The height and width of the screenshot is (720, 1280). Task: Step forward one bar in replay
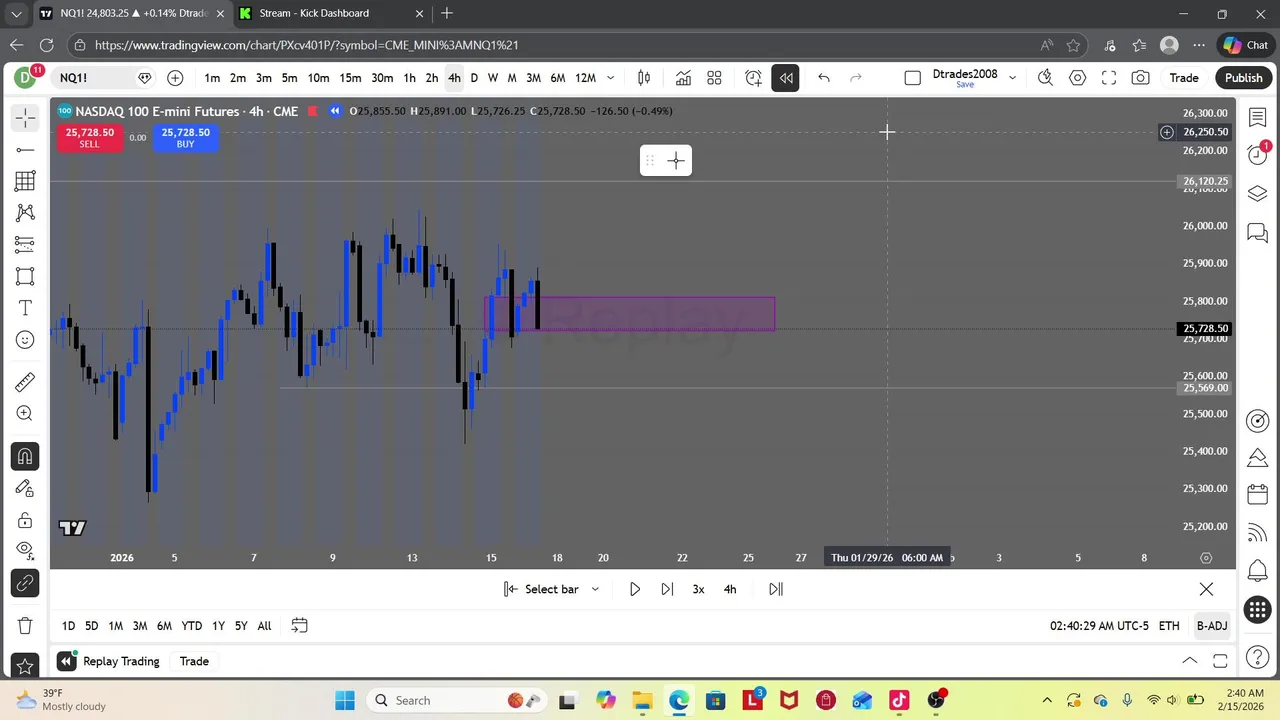pyautogui.click(x=667, y=589)
